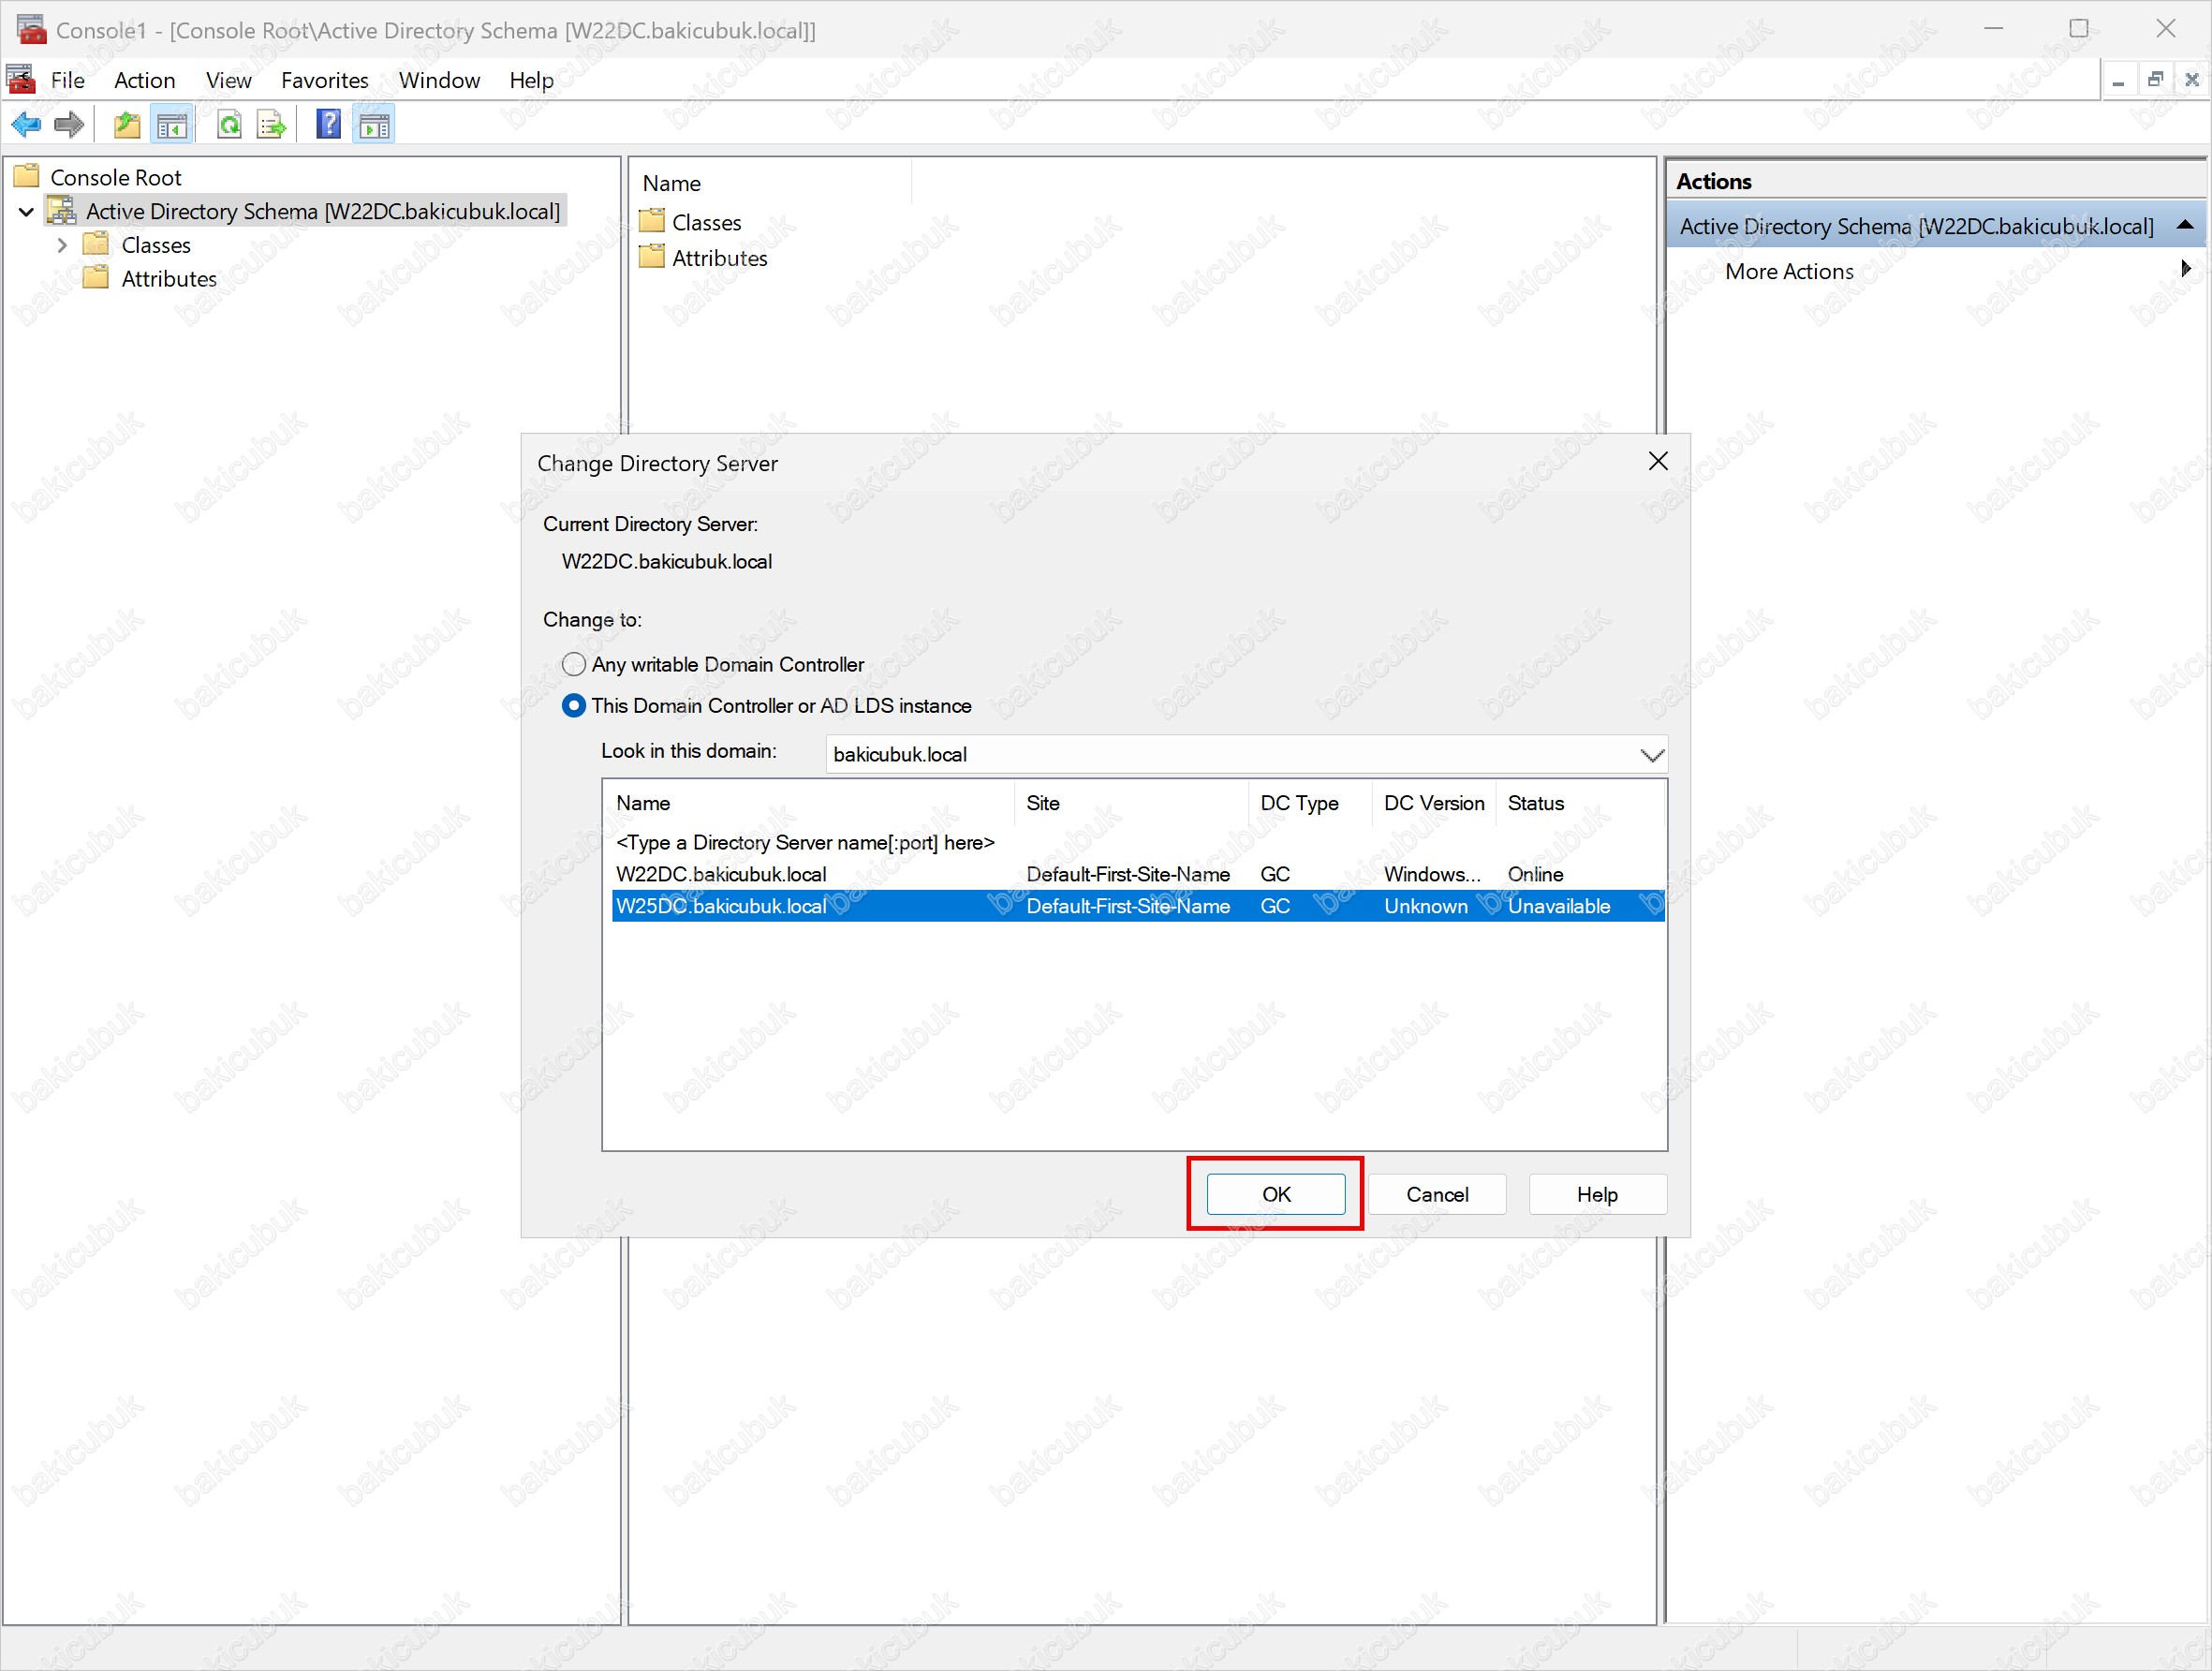Click Attributes label in the results list
This screenshot has height=1671, width=2212.
click(719, 258)
